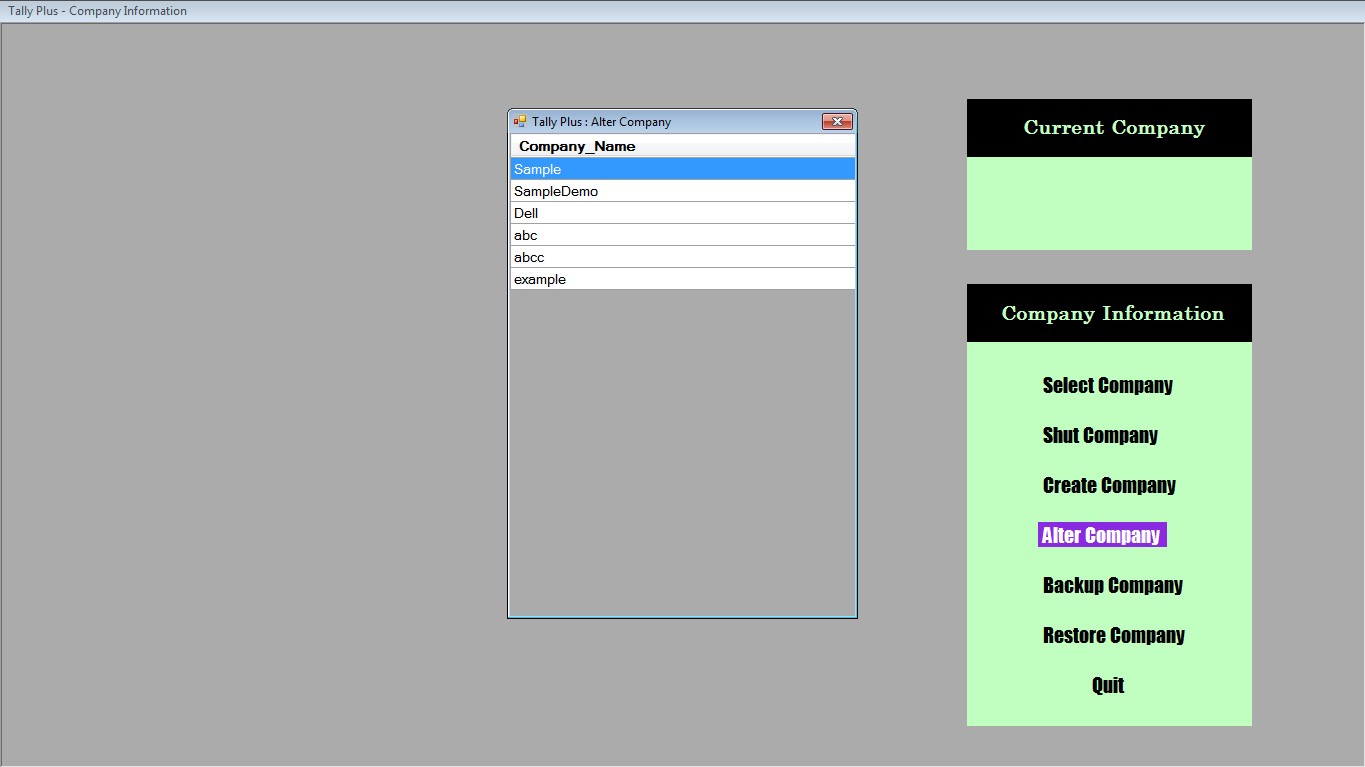
Task: Open the Backup Company option
Action: [1113, 585]
